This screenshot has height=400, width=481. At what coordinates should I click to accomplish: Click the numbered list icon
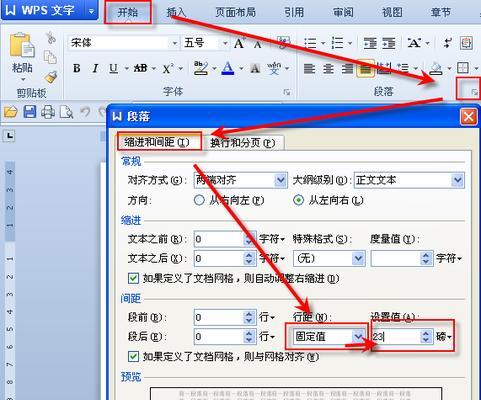tap(337, 43)
